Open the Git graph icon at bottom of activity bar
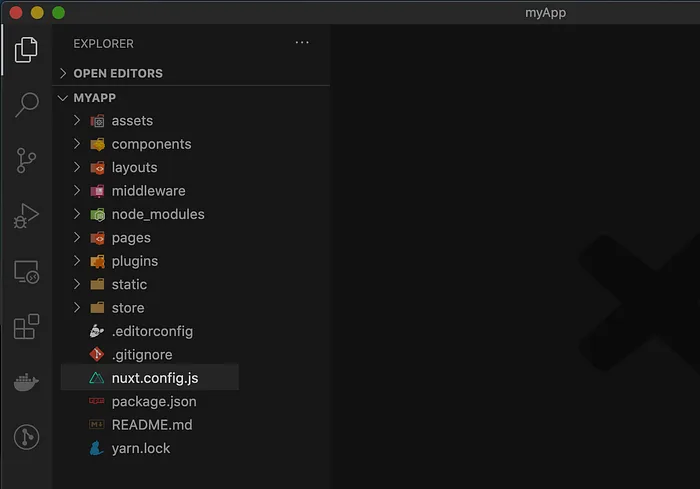700x489 pixels. click(26, 437)
